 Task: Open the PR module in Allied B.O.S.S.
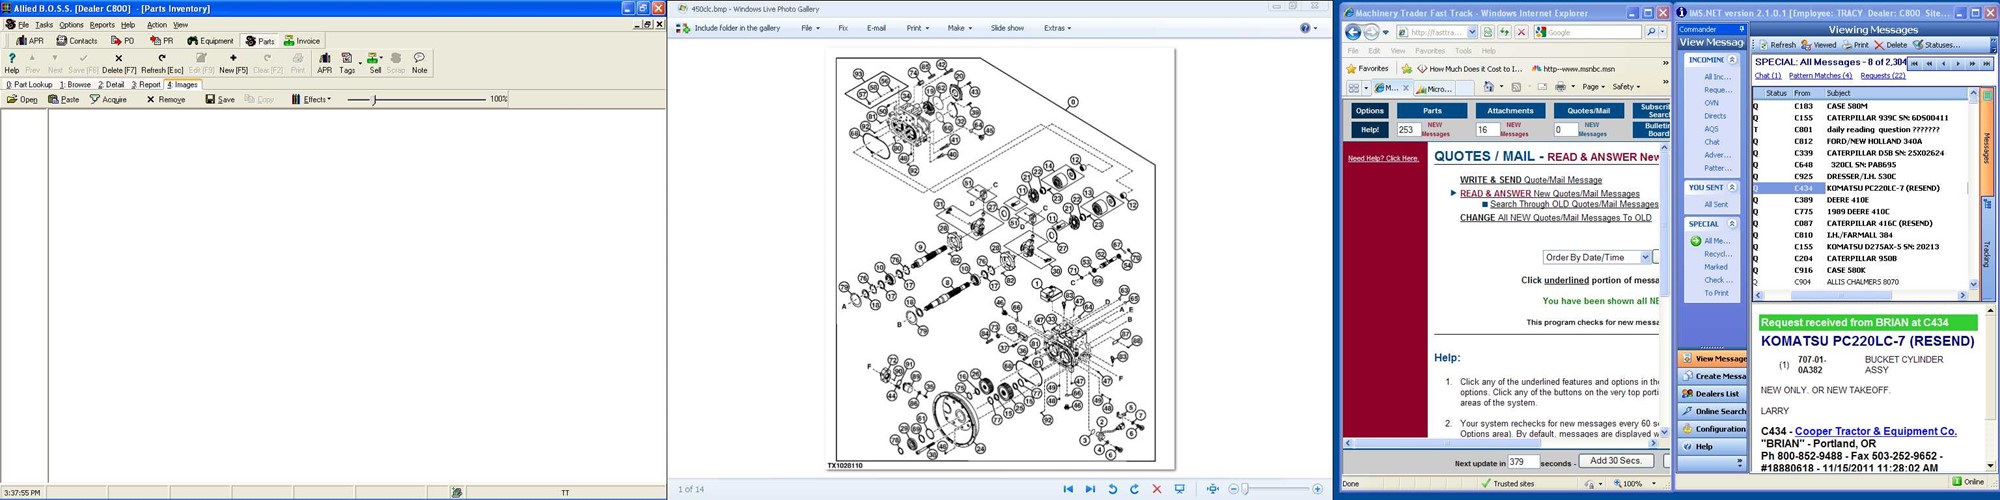tap(161, 41)
